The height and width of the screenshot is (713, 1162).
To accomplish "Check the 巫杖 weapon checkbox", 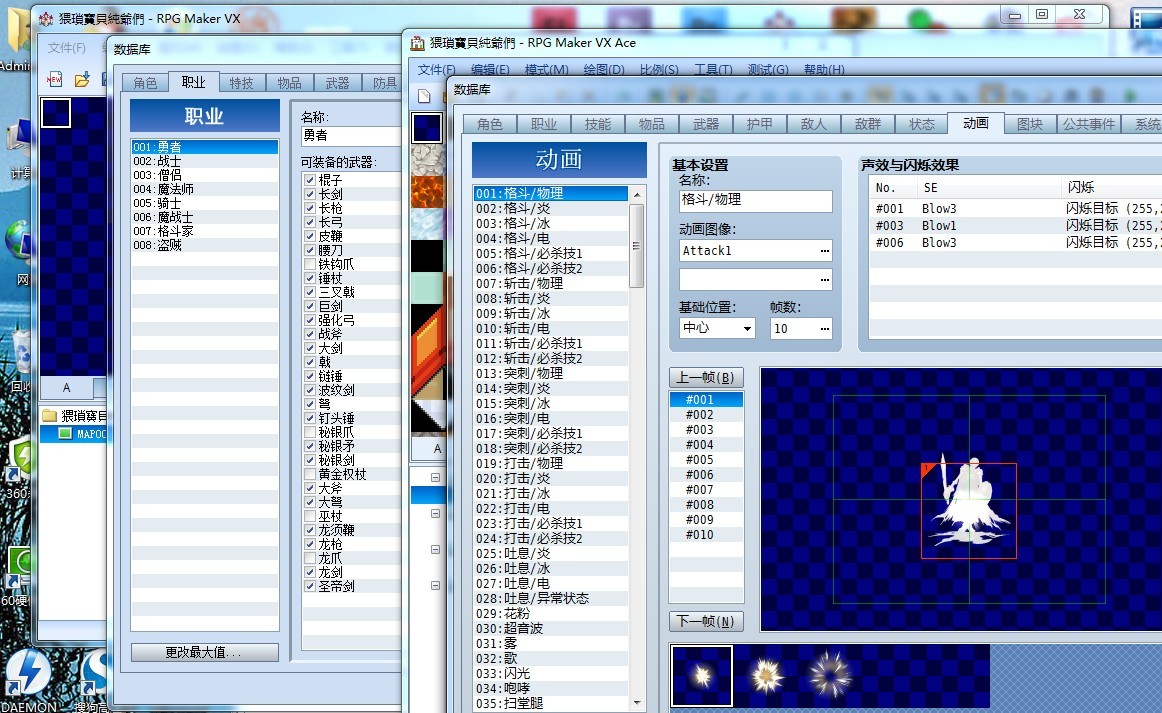I will (310, 517).
